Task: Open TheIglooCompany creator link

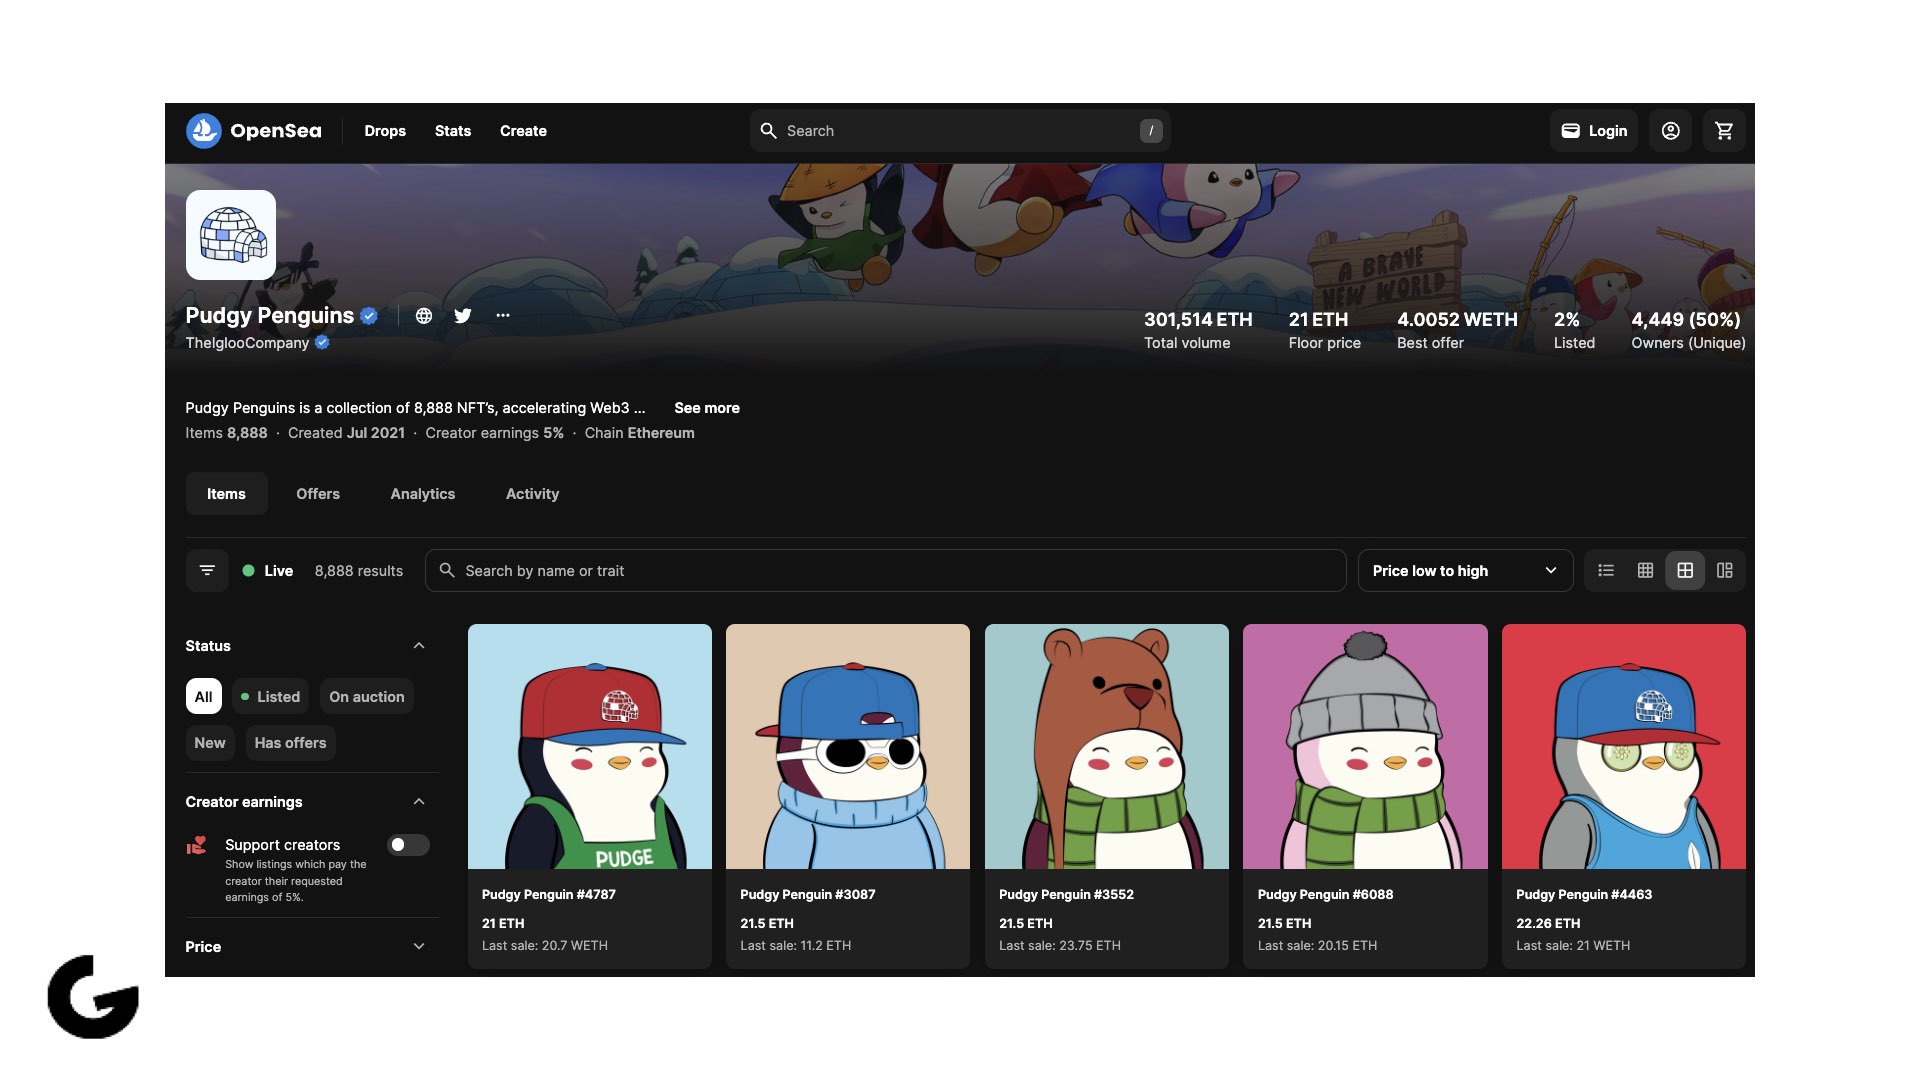Action: coord(247,343)
